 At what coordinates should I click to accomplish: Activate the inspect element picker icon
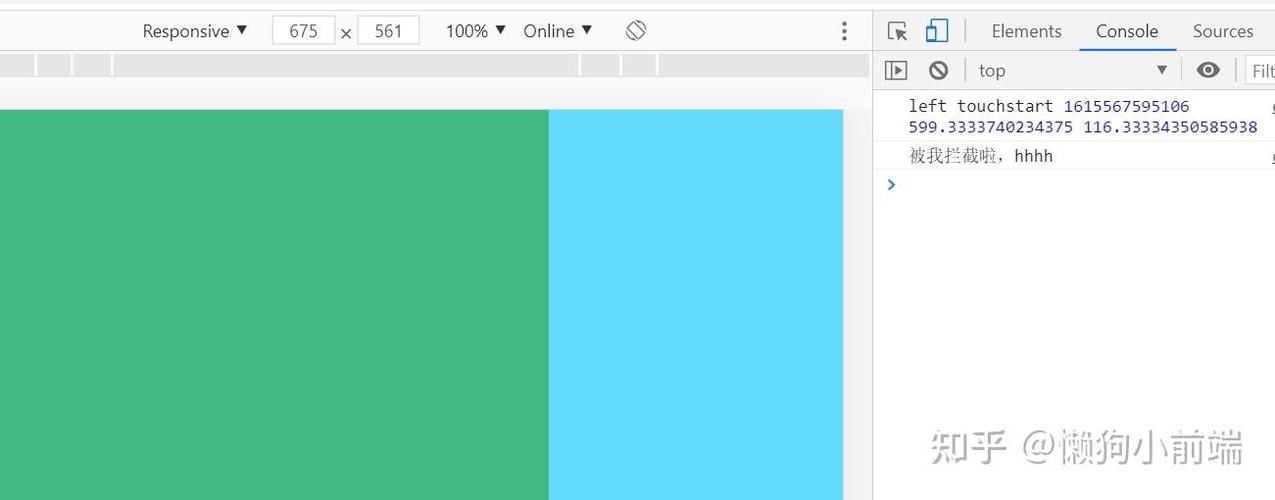coord(897,31)
